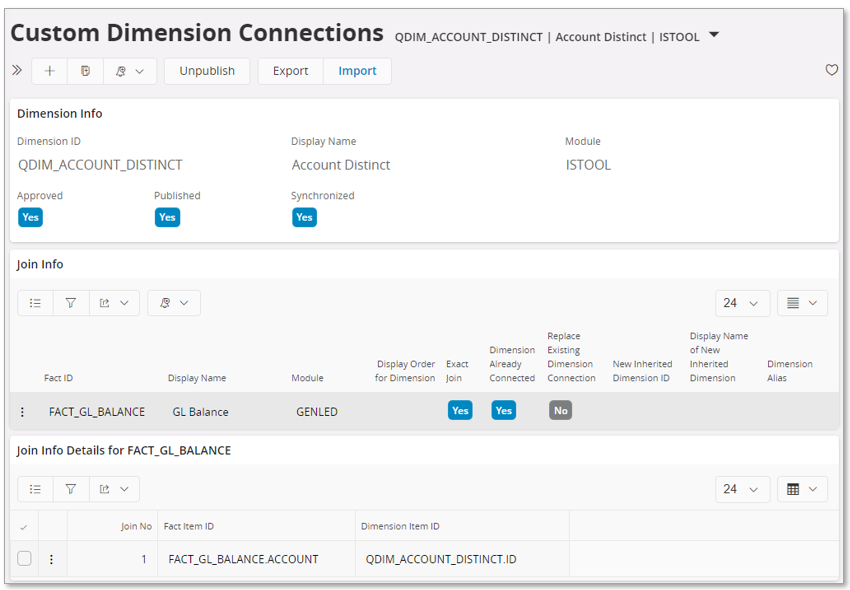Screen dimensions: 850x590
Task: Select all rows via header checkmark
Action: pyautogui.click(x=24, y=527)
